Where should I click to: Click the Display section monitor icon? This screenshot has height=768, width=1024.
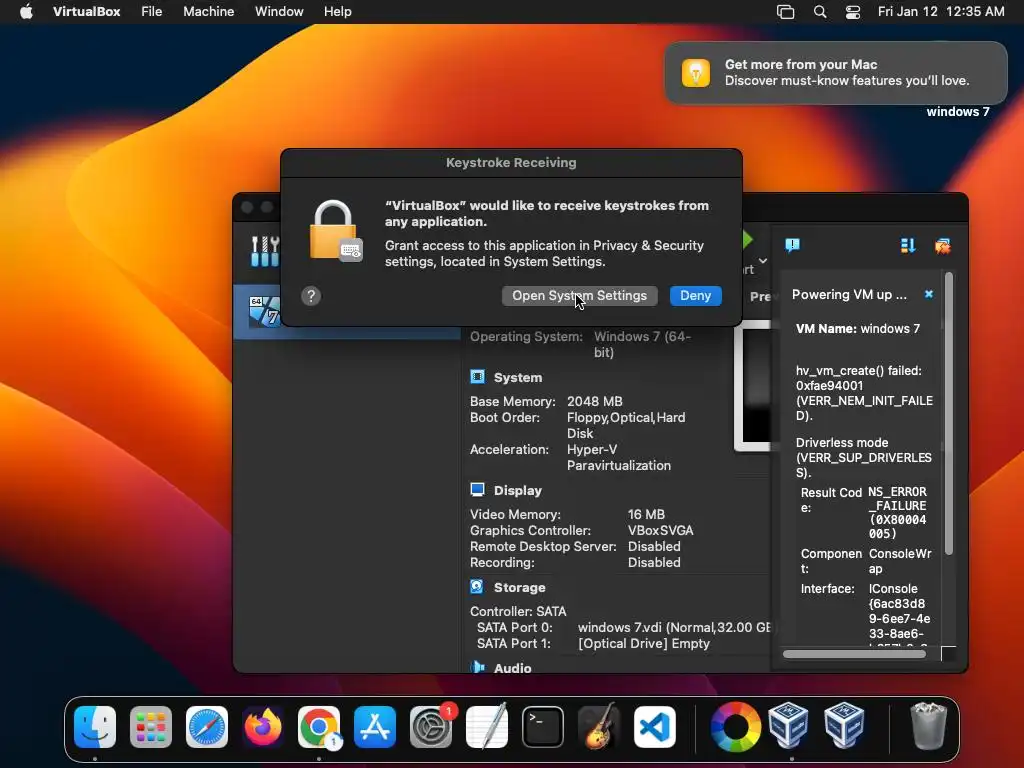[477, 490]
